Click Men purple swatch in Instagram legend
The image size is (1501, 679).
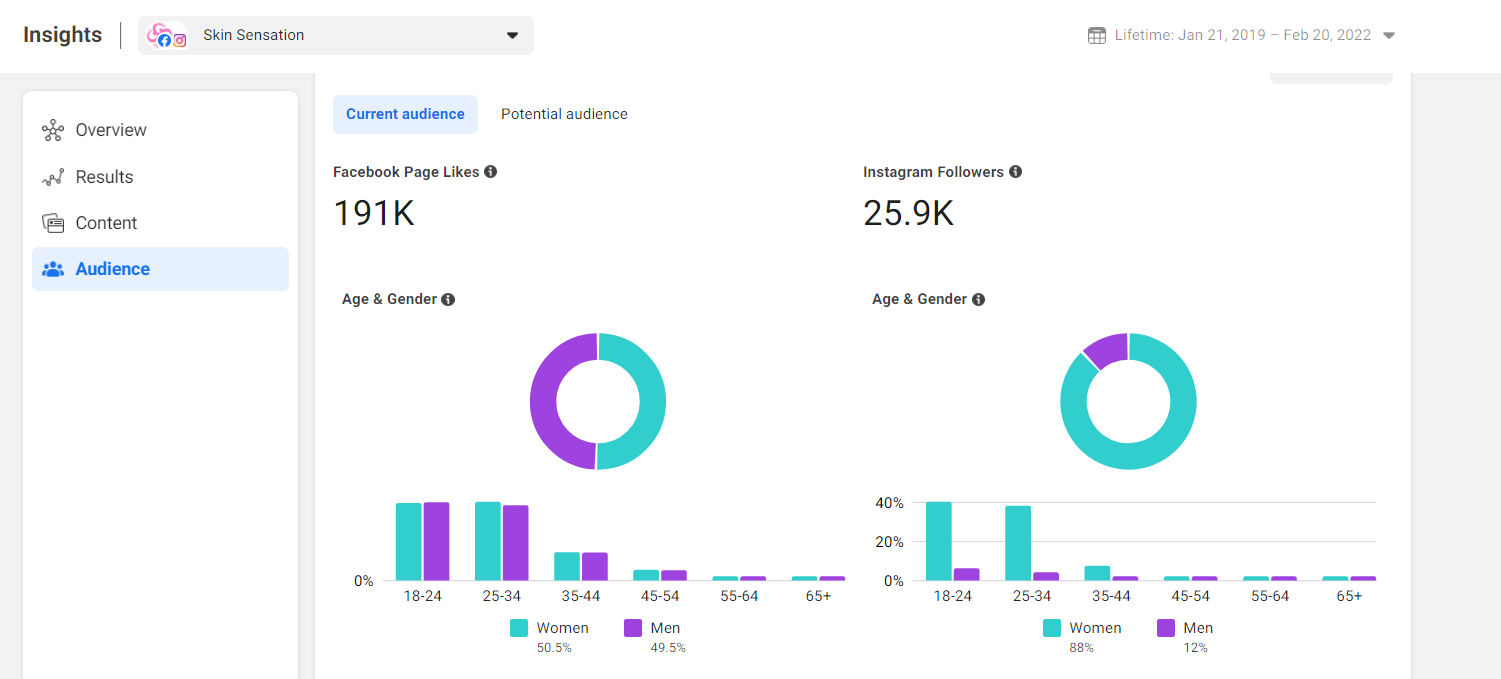point(1166,628)
